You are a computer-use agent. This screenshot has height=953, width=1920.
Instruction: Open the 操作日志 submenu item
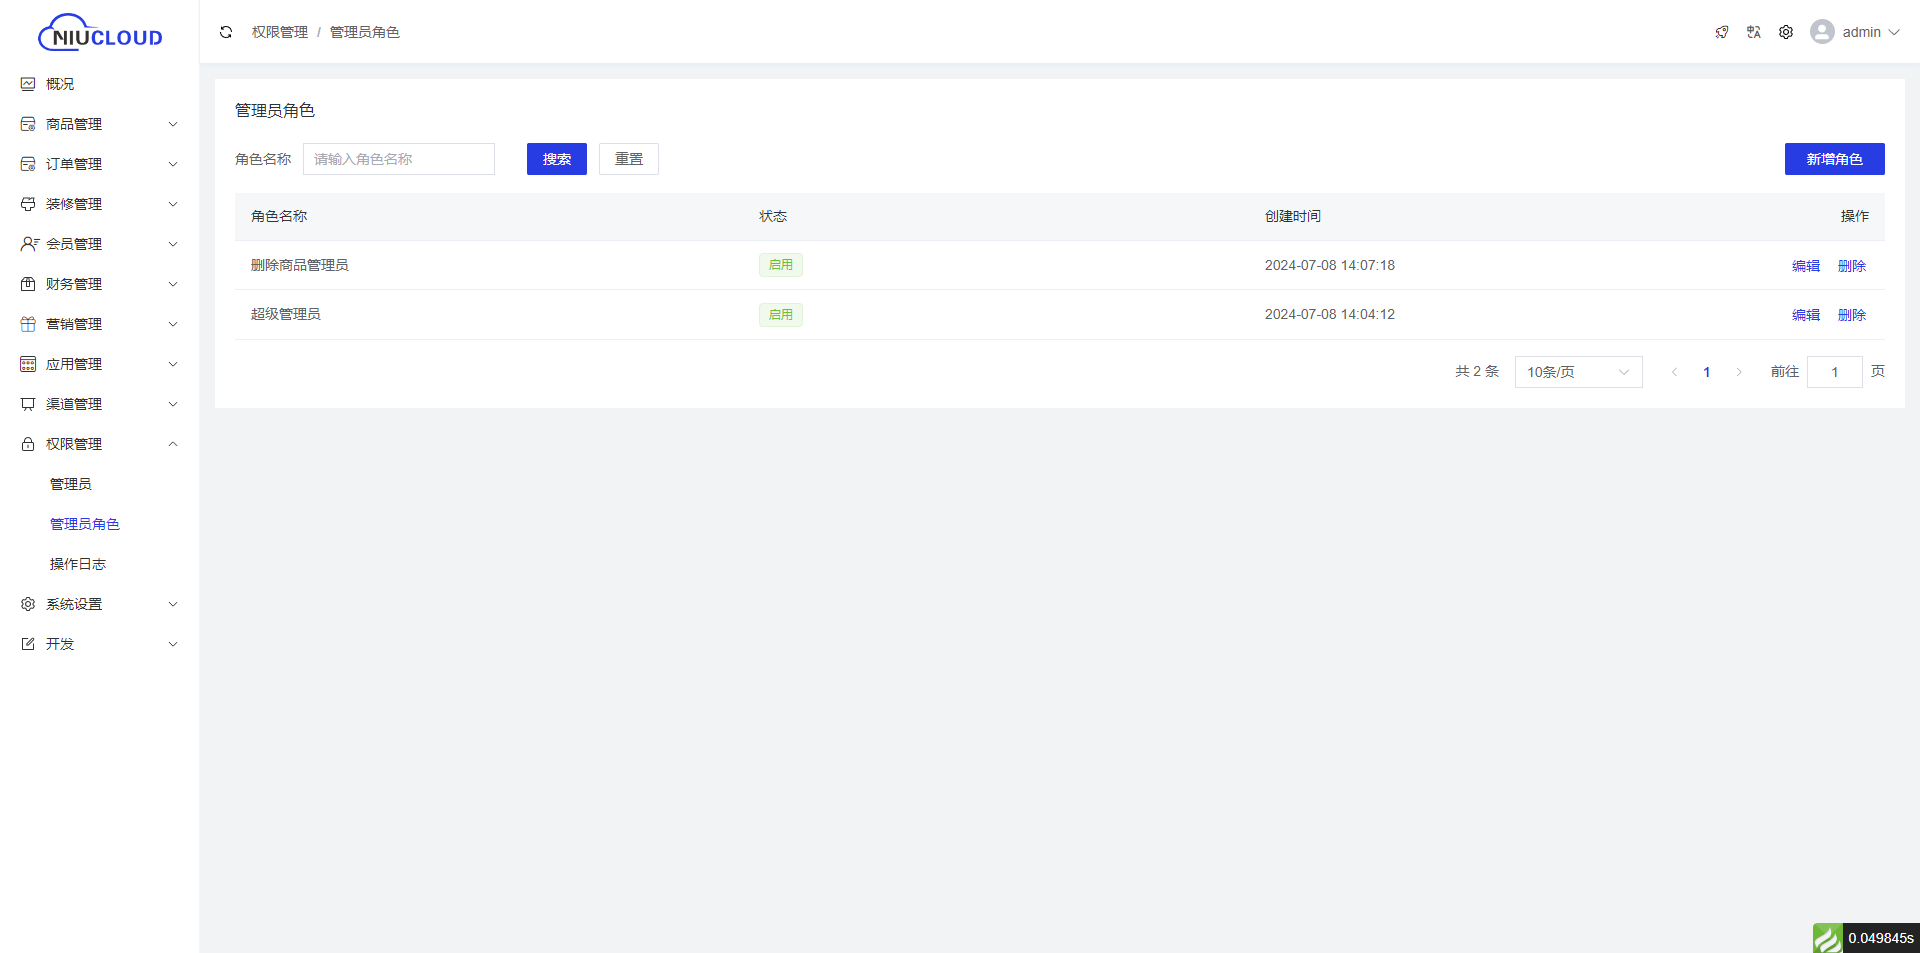[x=78, y=564]
